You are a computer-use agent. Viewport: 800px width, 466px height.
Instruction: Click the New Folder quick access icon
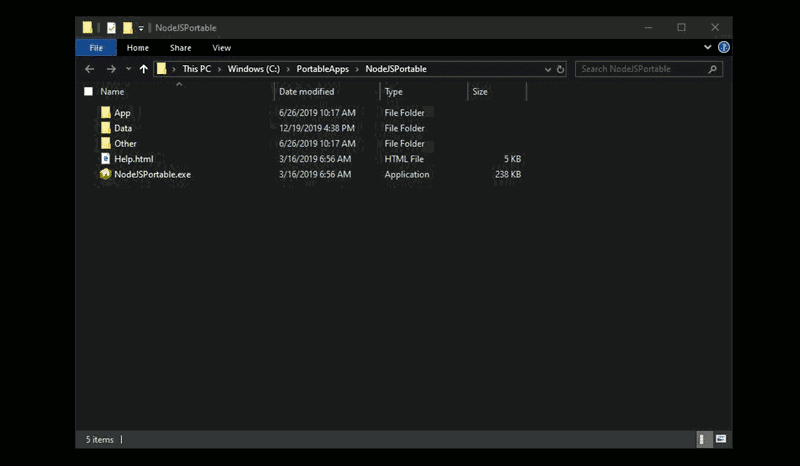(128, 28)
